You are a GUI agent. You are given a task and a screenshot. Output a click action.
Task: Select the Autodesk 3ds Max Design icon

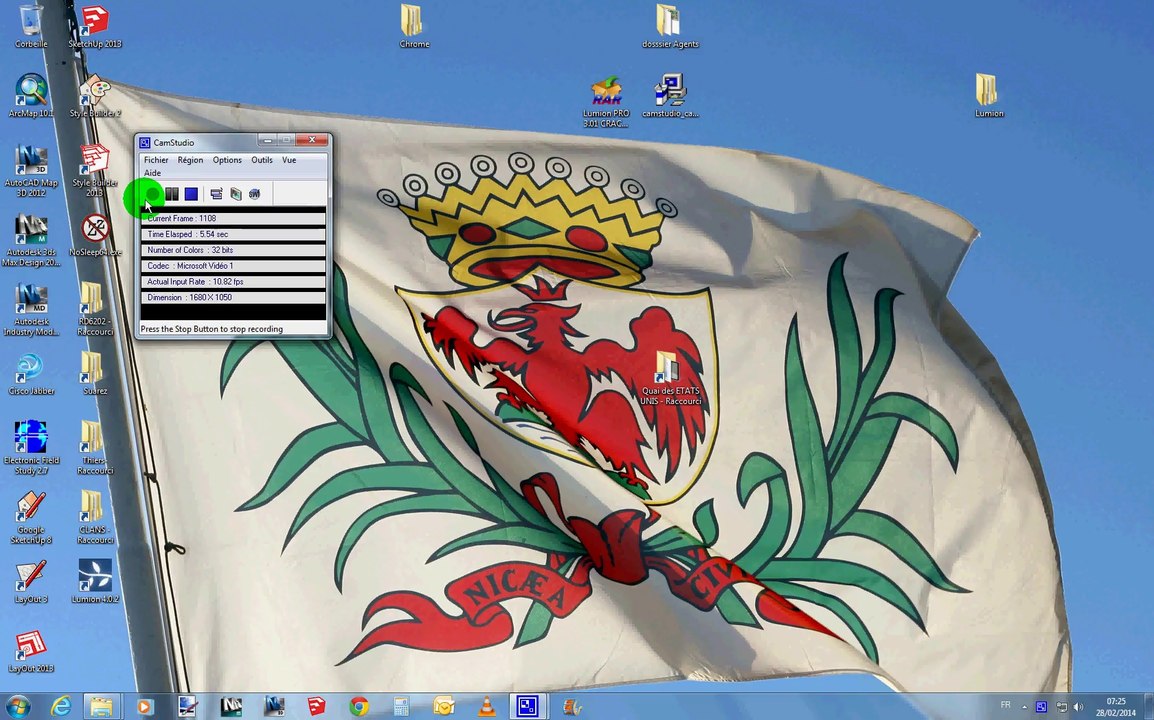tap(31, 240)
